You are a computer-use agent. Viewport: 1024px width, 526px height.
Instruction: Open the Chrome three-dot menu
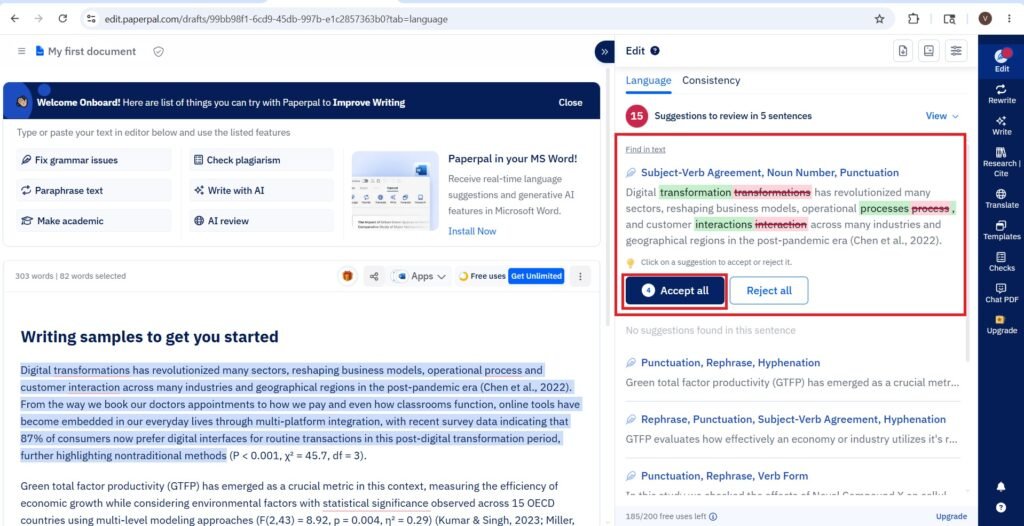coord(1010,19)
